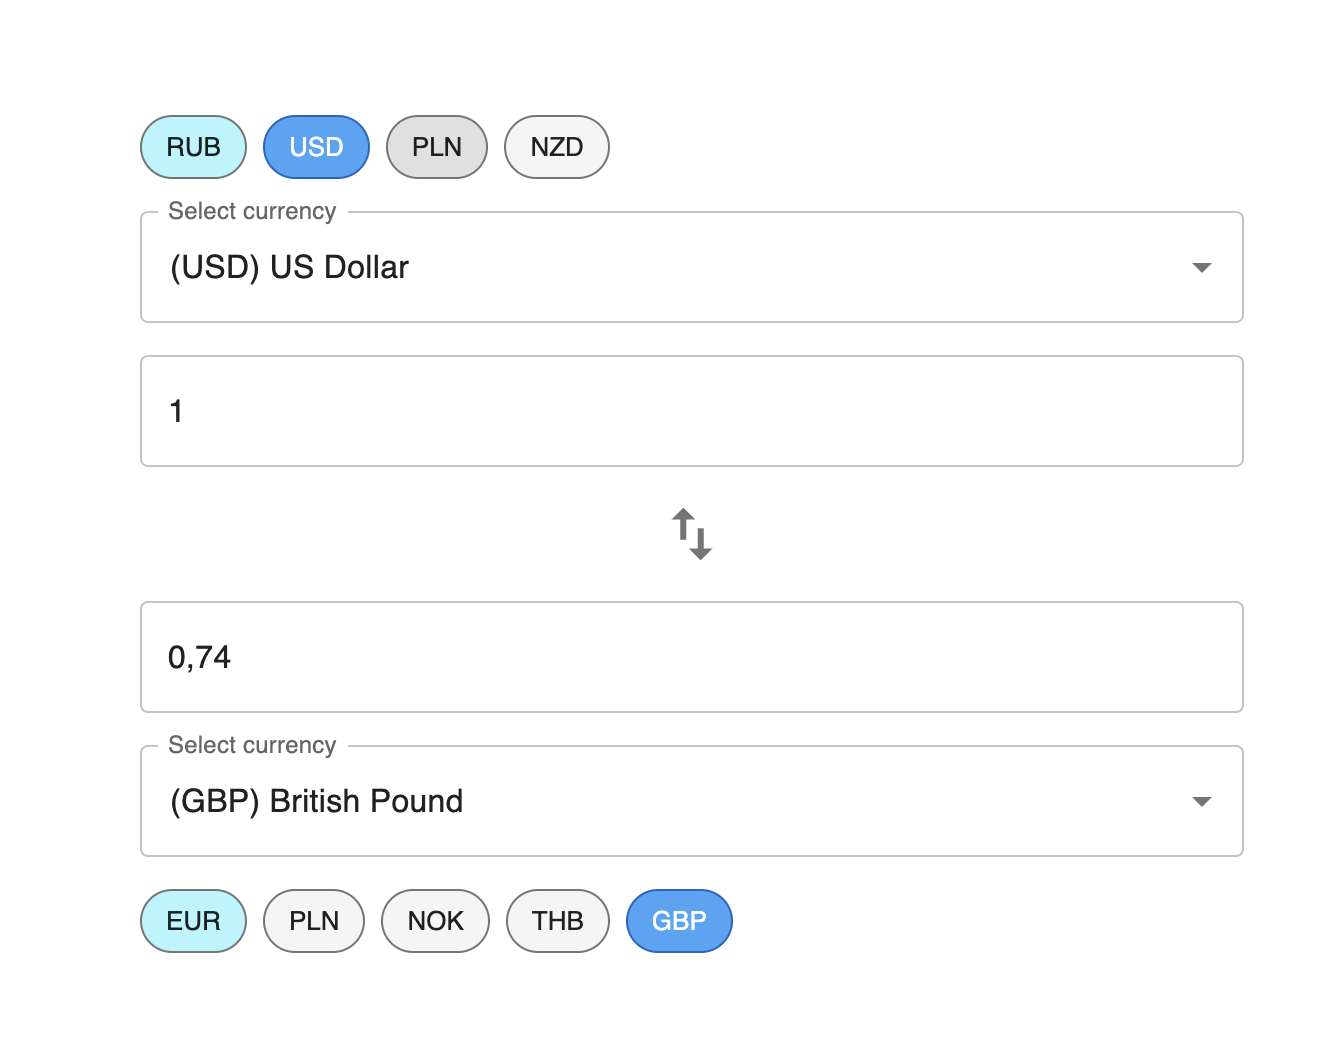Pick the NOK target currency chip
Viewport: 1344px width, 1052px height.
435,921
